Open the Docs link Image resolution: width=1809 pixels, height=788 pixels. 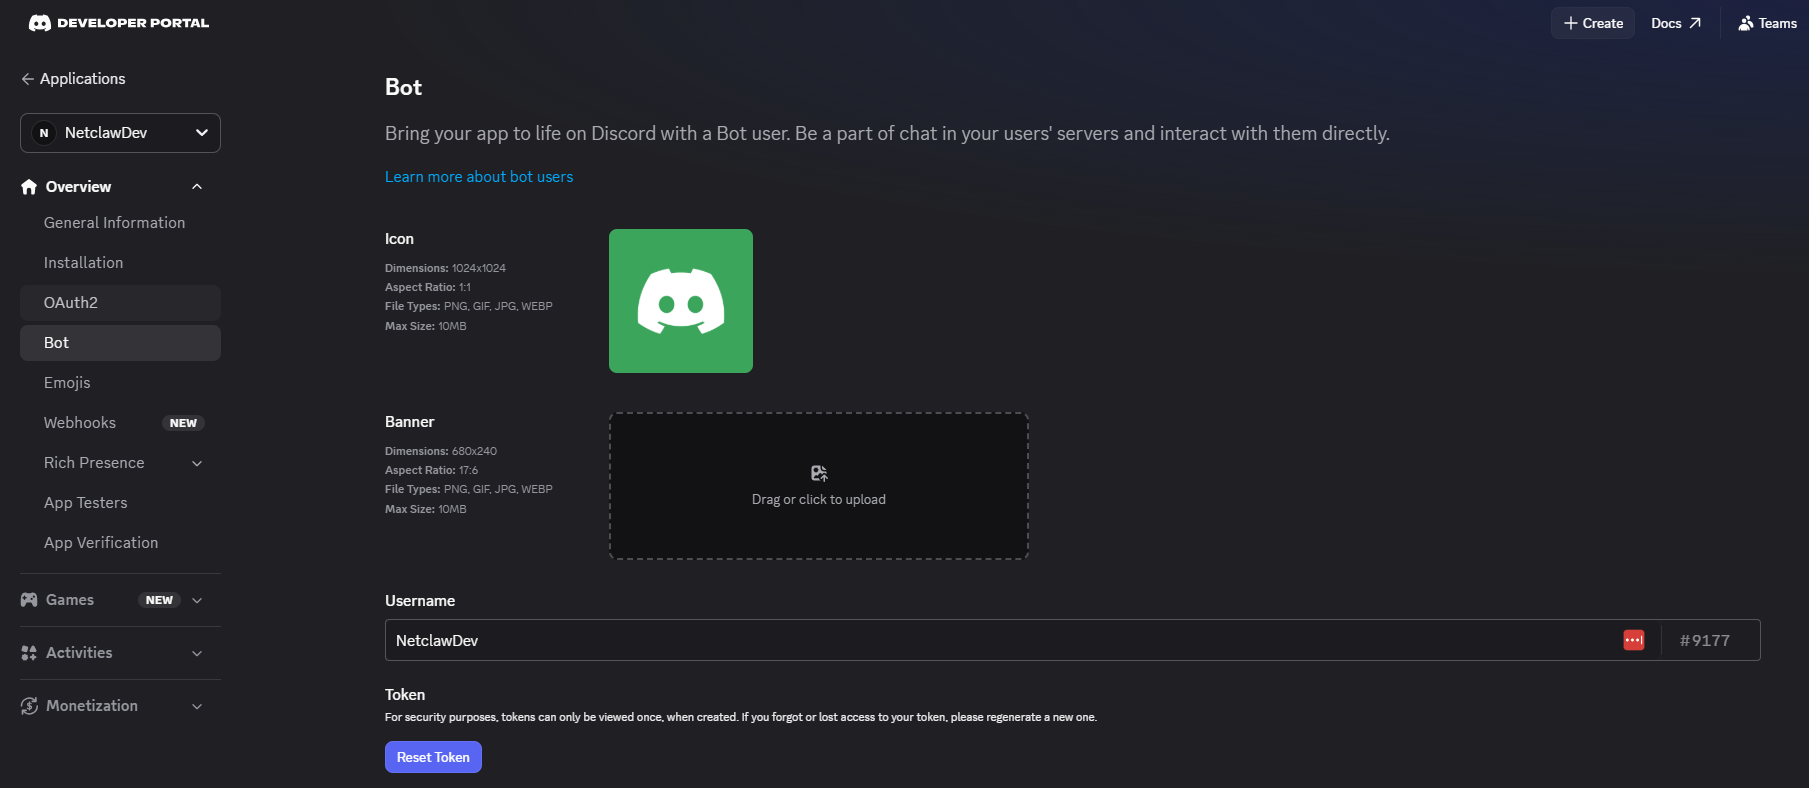1676,23
